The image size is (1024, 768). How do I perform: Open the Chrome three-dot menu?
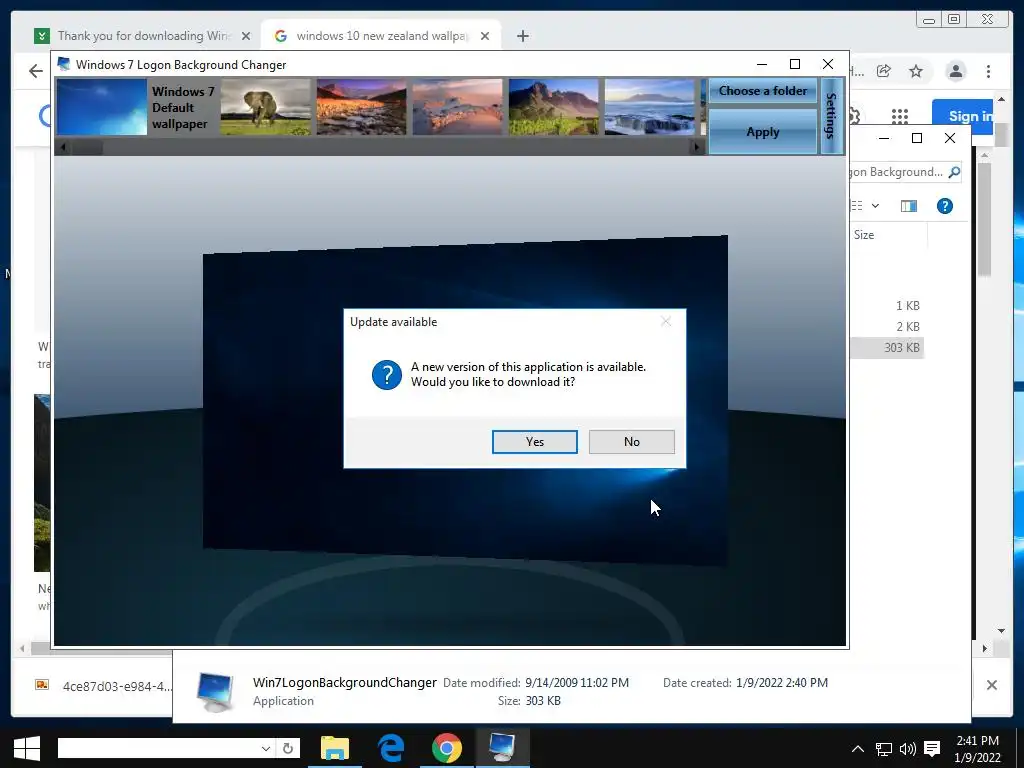click(988, 71)
